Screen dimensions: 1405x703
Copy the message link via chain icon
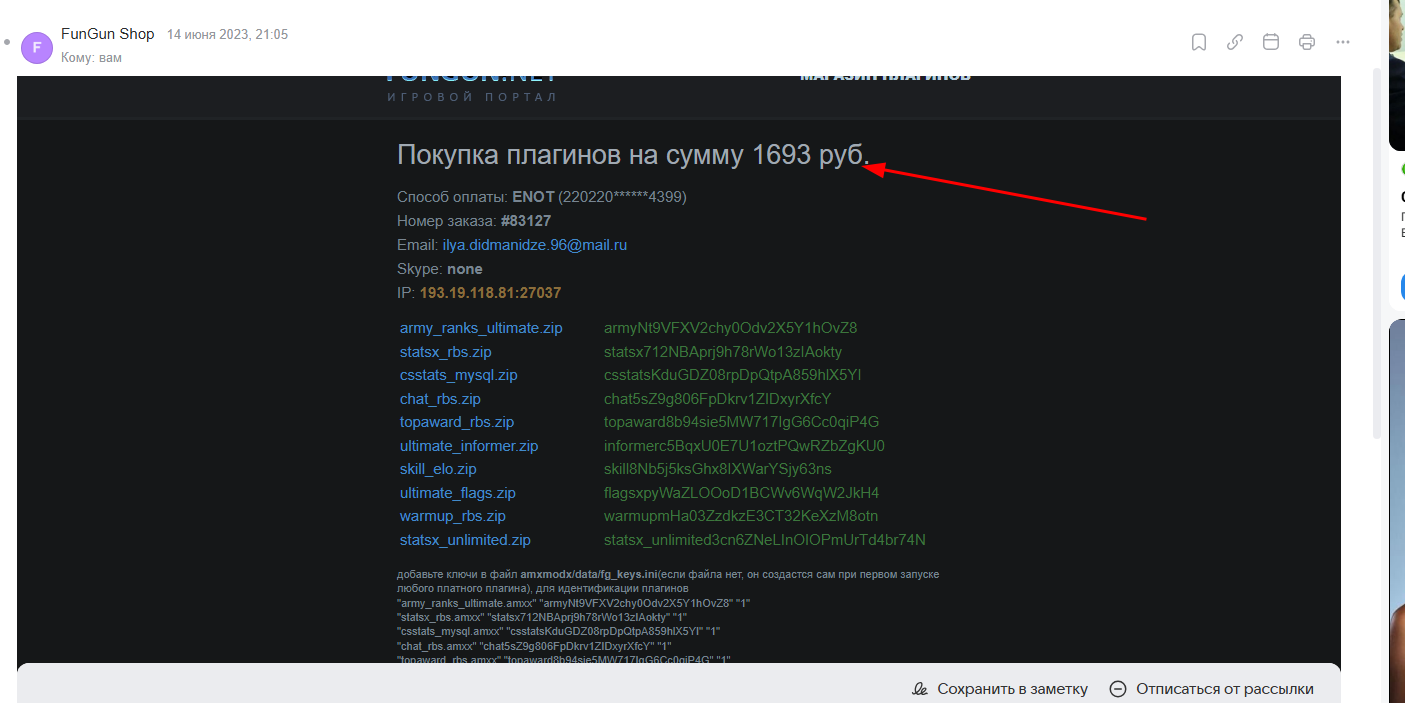[1235, 42]
